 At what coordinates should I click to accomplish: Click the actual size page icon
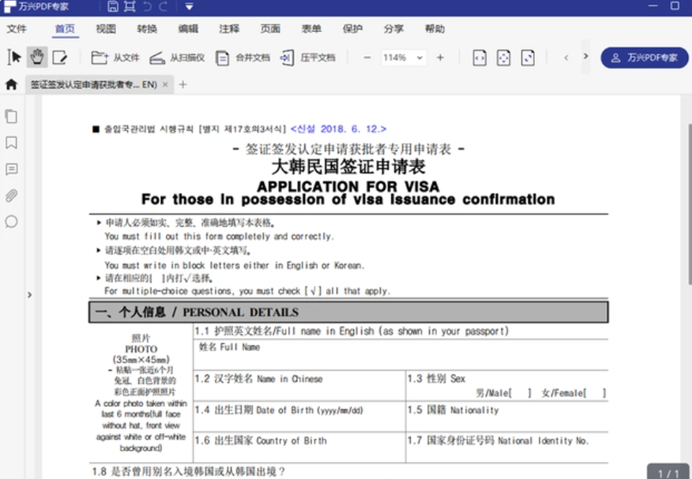point(528,58)
